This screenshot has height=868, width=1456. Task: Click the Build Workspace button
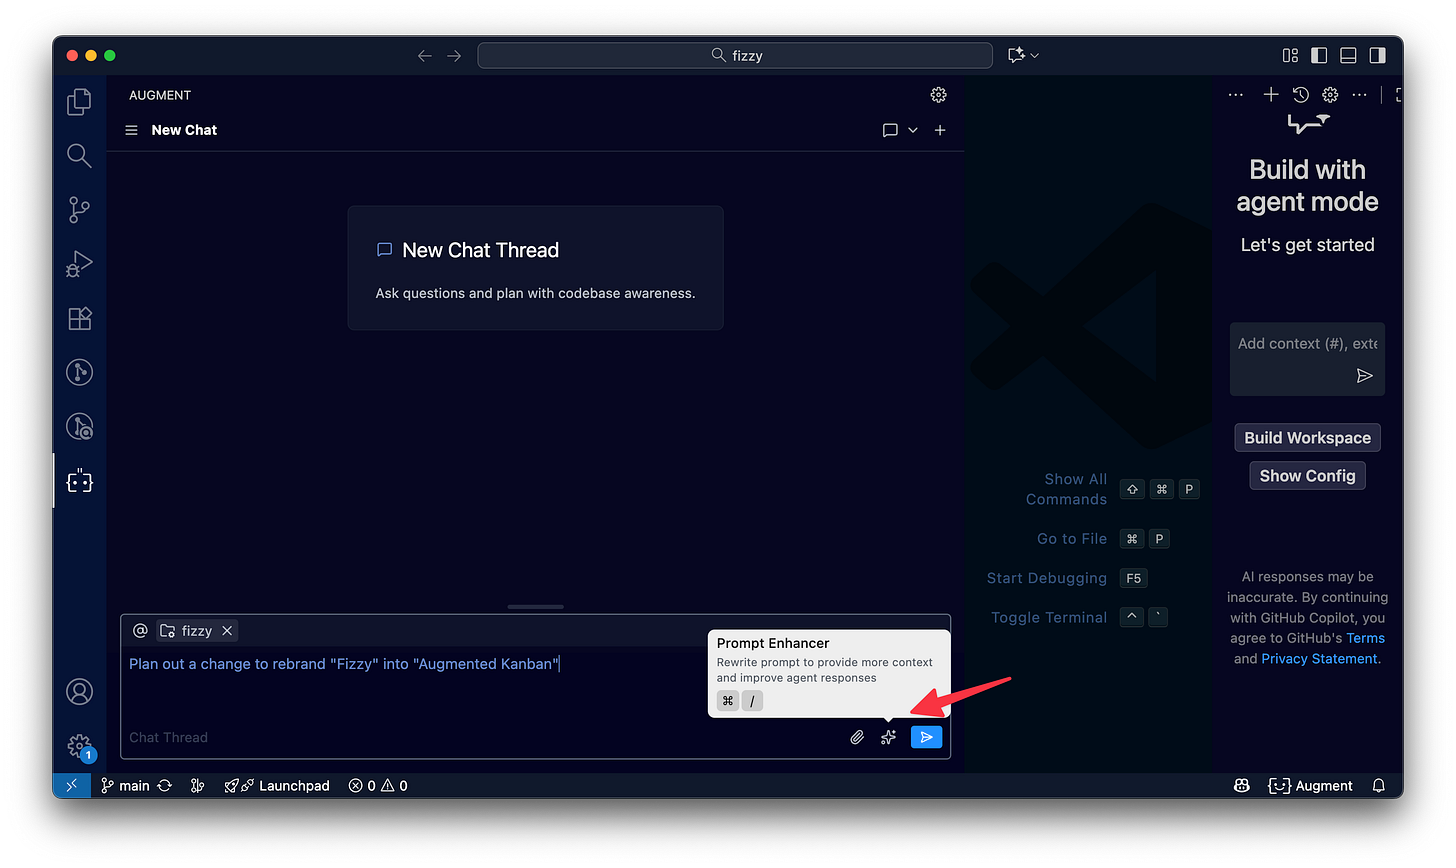tap(1307, 437)
